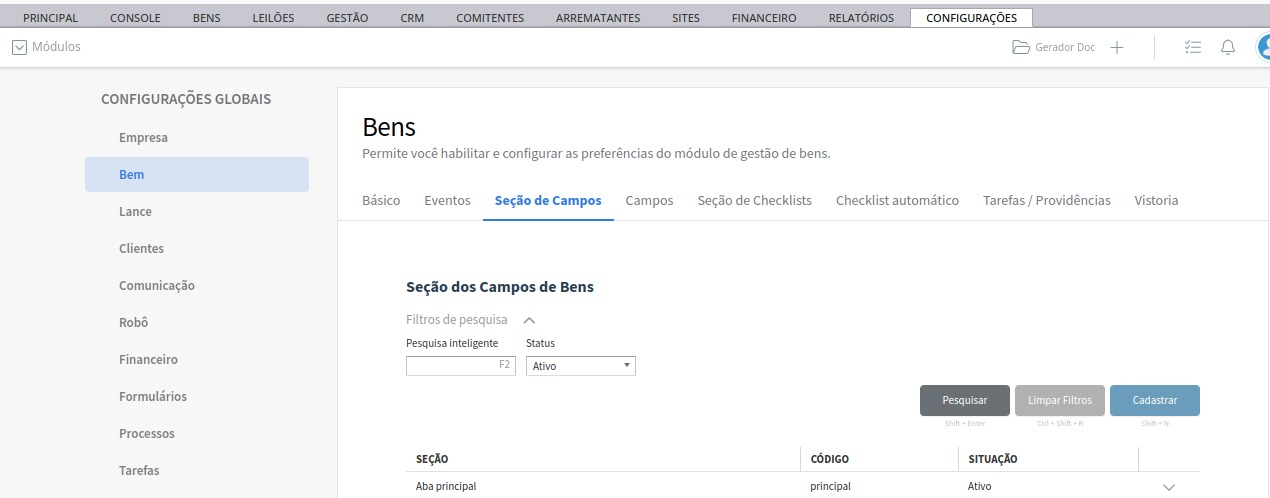Open the COMITENTES top tab

[490, 18]
